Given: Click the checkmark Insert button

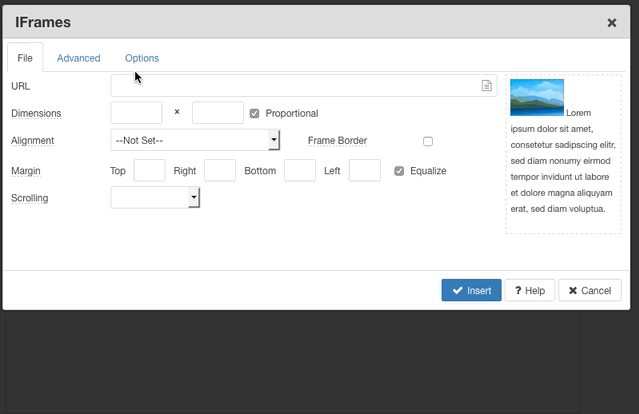Looking at the screenshot, I should 472,290.
